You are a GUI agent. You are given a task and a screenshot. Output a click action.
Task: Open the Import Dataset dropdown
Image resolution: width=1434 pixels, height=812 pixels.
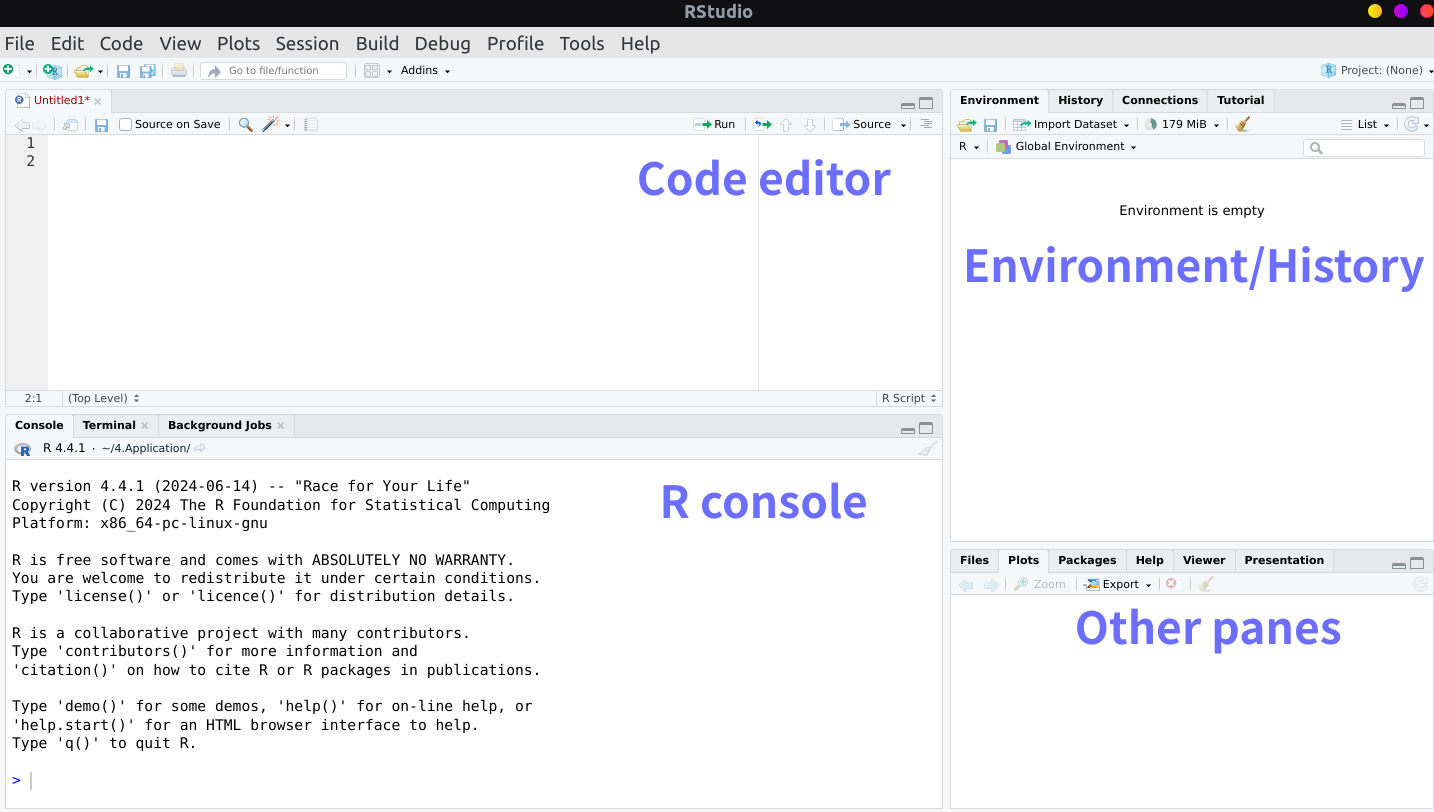pos(1071,124)
